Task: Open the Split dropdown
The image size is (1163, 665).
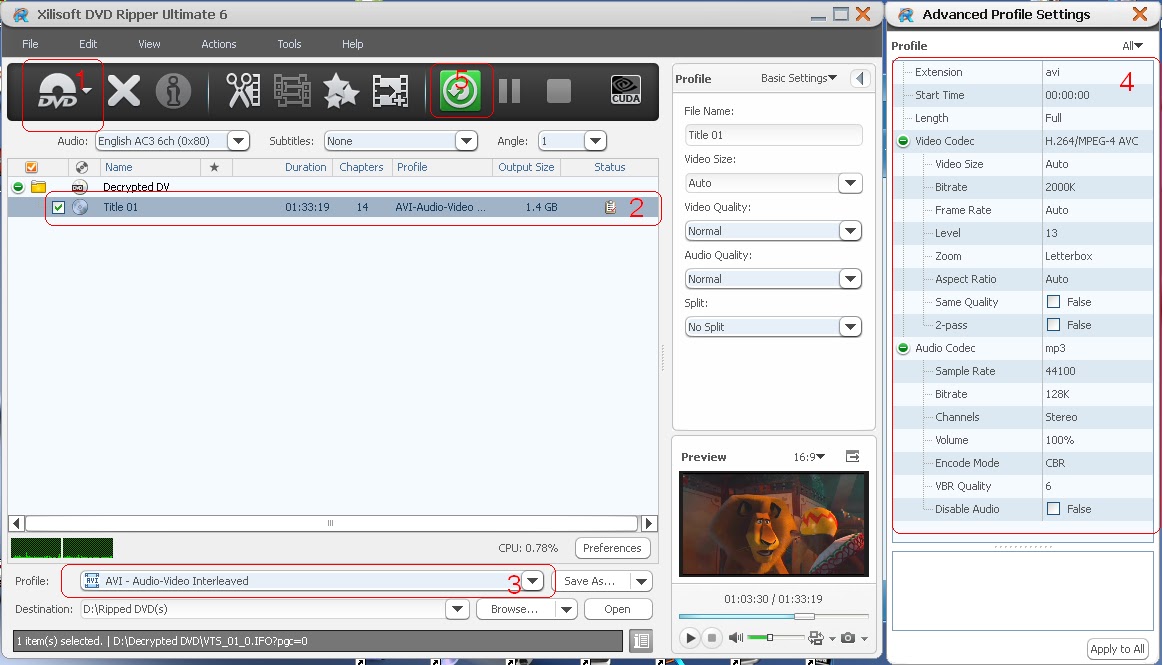Action: pyautogui.click(x=851, y=327)
